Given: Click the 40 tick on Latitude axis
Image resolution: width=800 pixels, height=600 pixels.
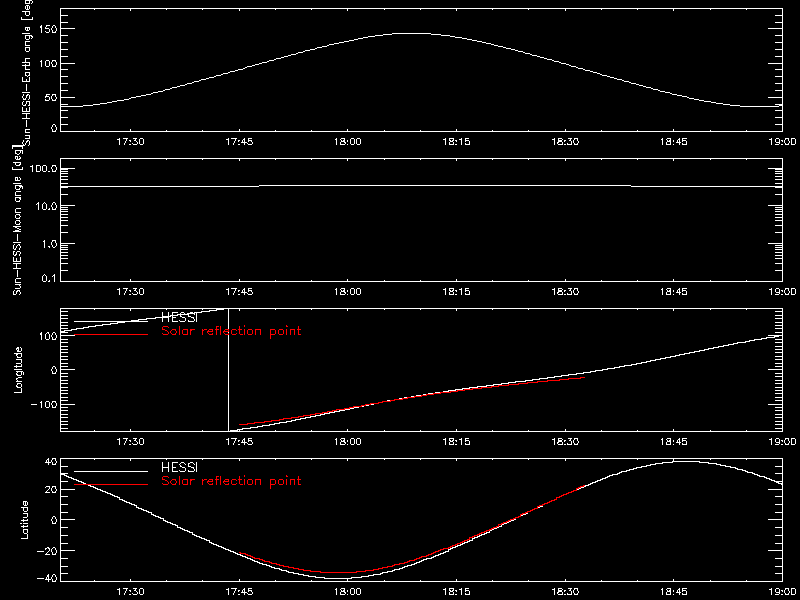Looking at the screenshot, I should point(49,462).
